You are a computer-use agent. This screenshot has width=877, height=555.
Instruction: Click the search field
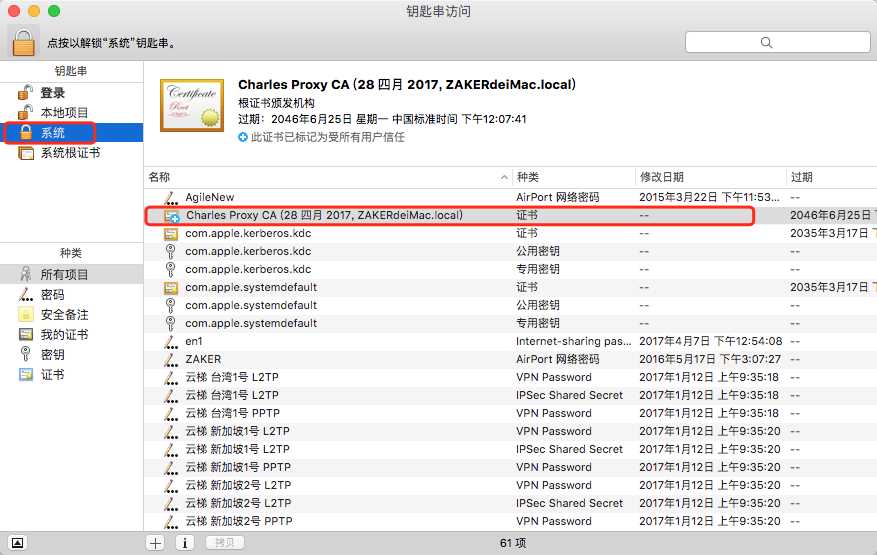pos(777,42)
